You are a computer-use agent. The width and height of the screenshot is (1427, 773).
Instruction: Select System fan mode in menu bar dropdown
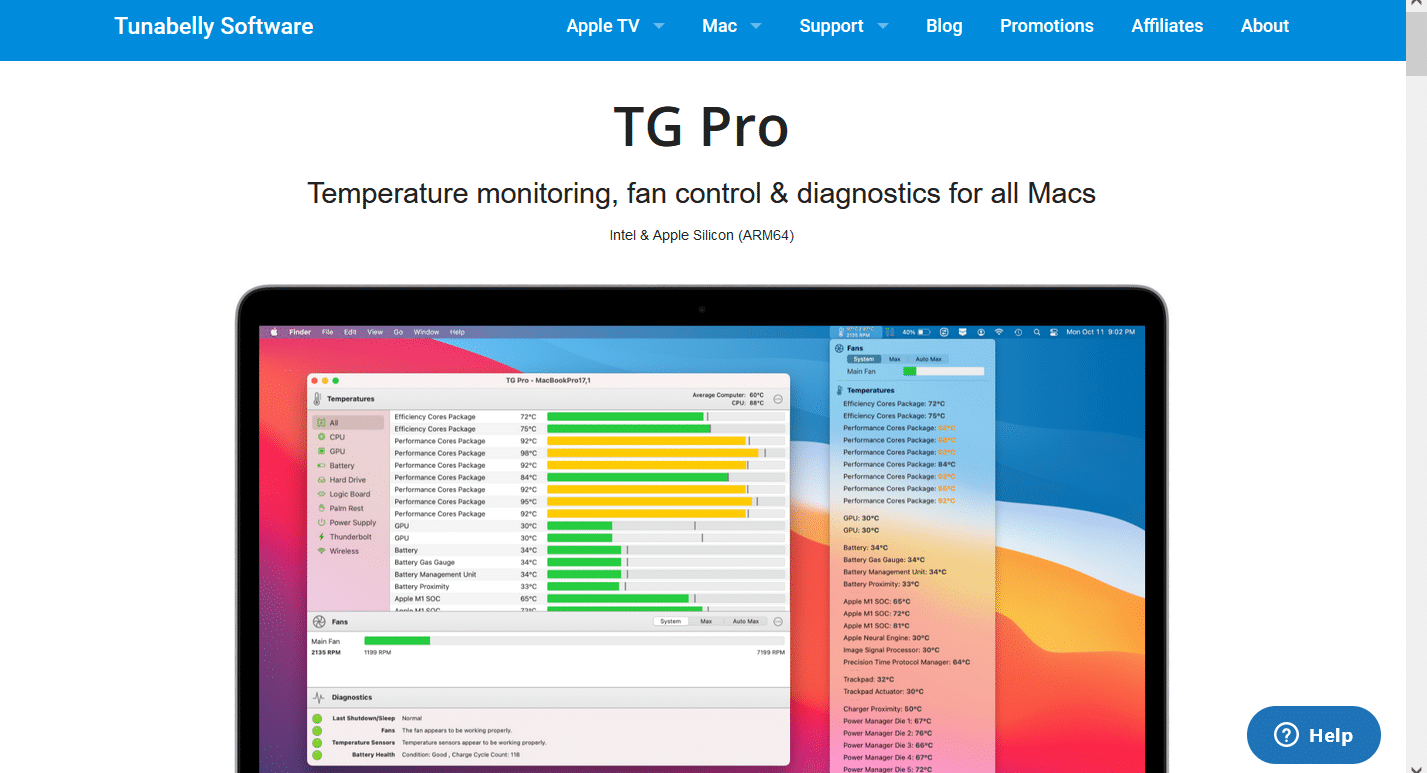[x=864, y=359]
